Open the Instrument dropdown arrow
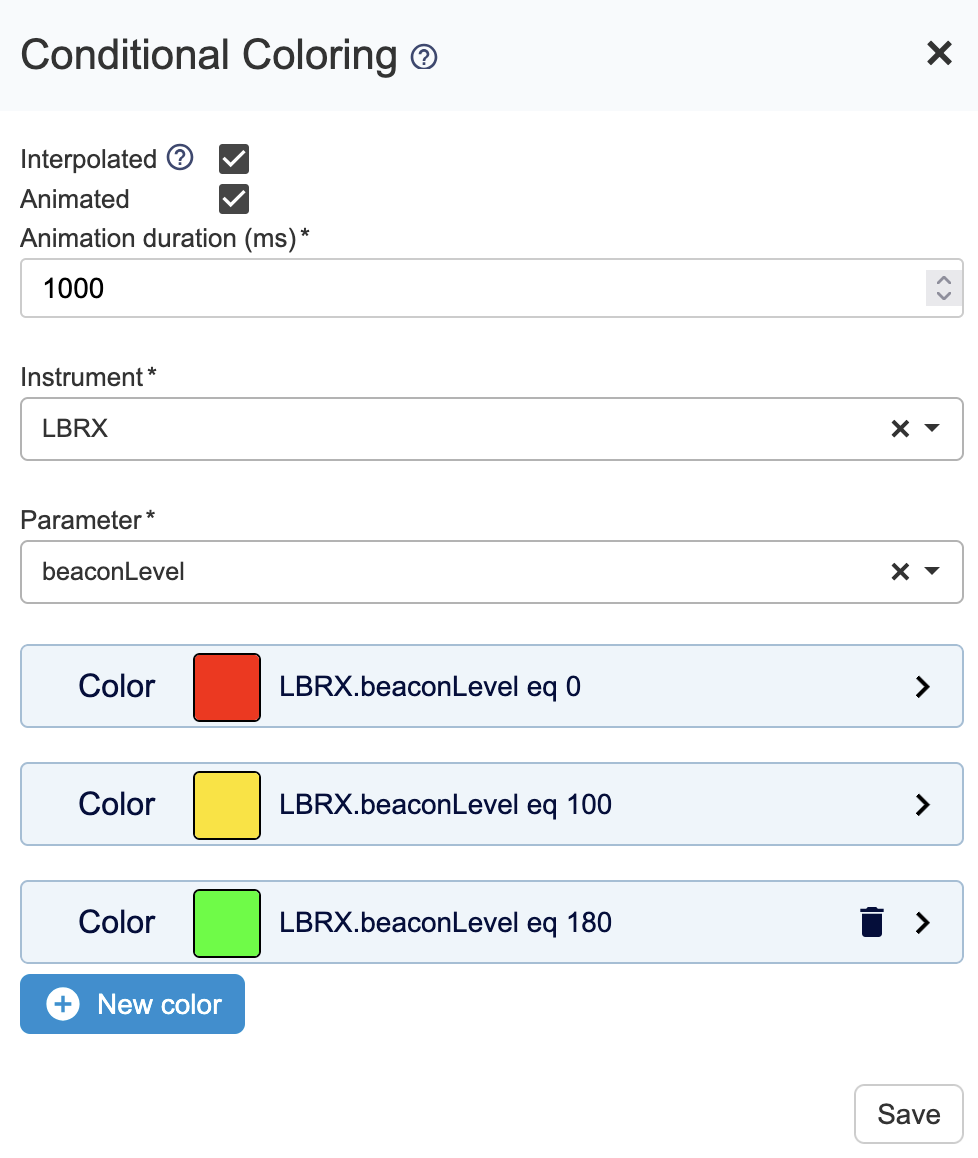This screenshot has height=1158, width=978. [933, 429]
